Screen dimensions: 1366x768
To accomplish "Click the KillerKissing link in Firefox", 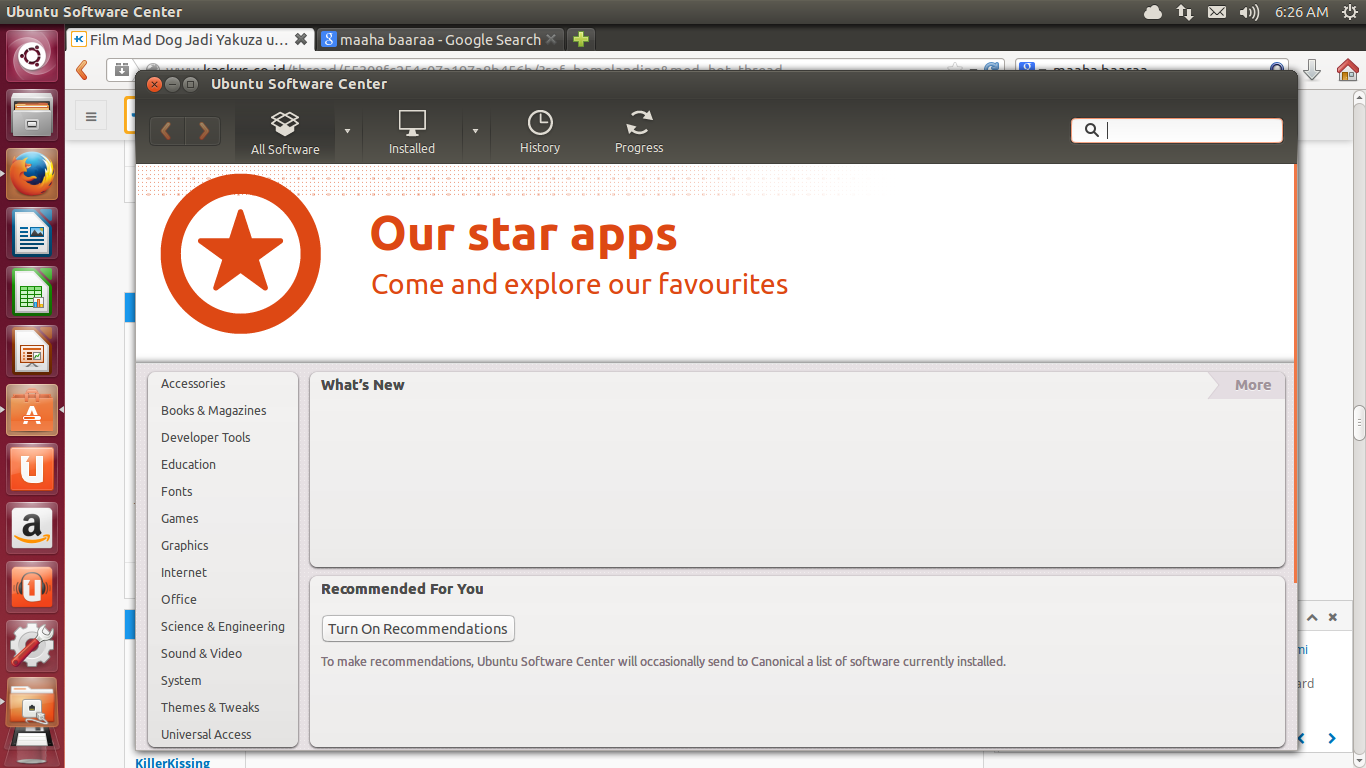I will click(172, 763).
